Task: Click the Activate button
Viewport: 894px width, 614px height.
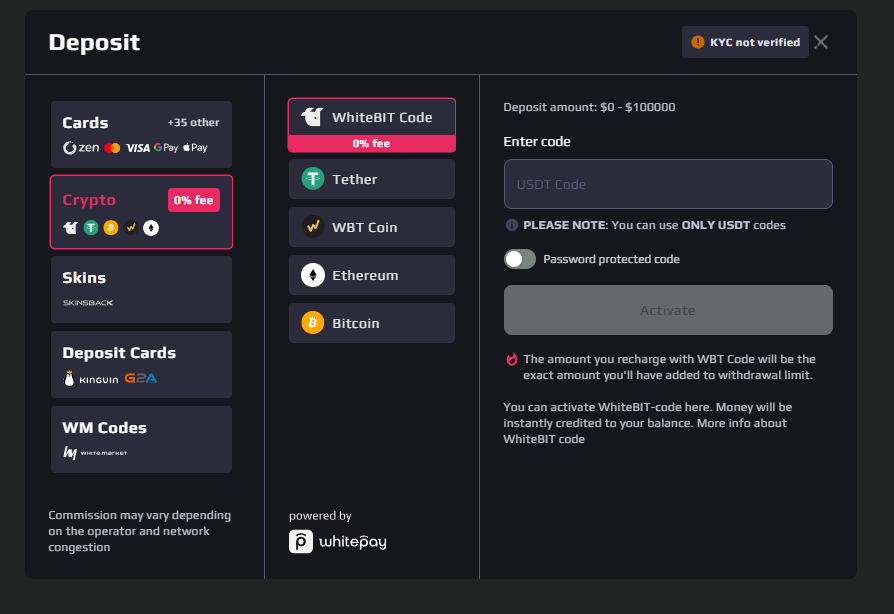Action: [x=668, y=310]
